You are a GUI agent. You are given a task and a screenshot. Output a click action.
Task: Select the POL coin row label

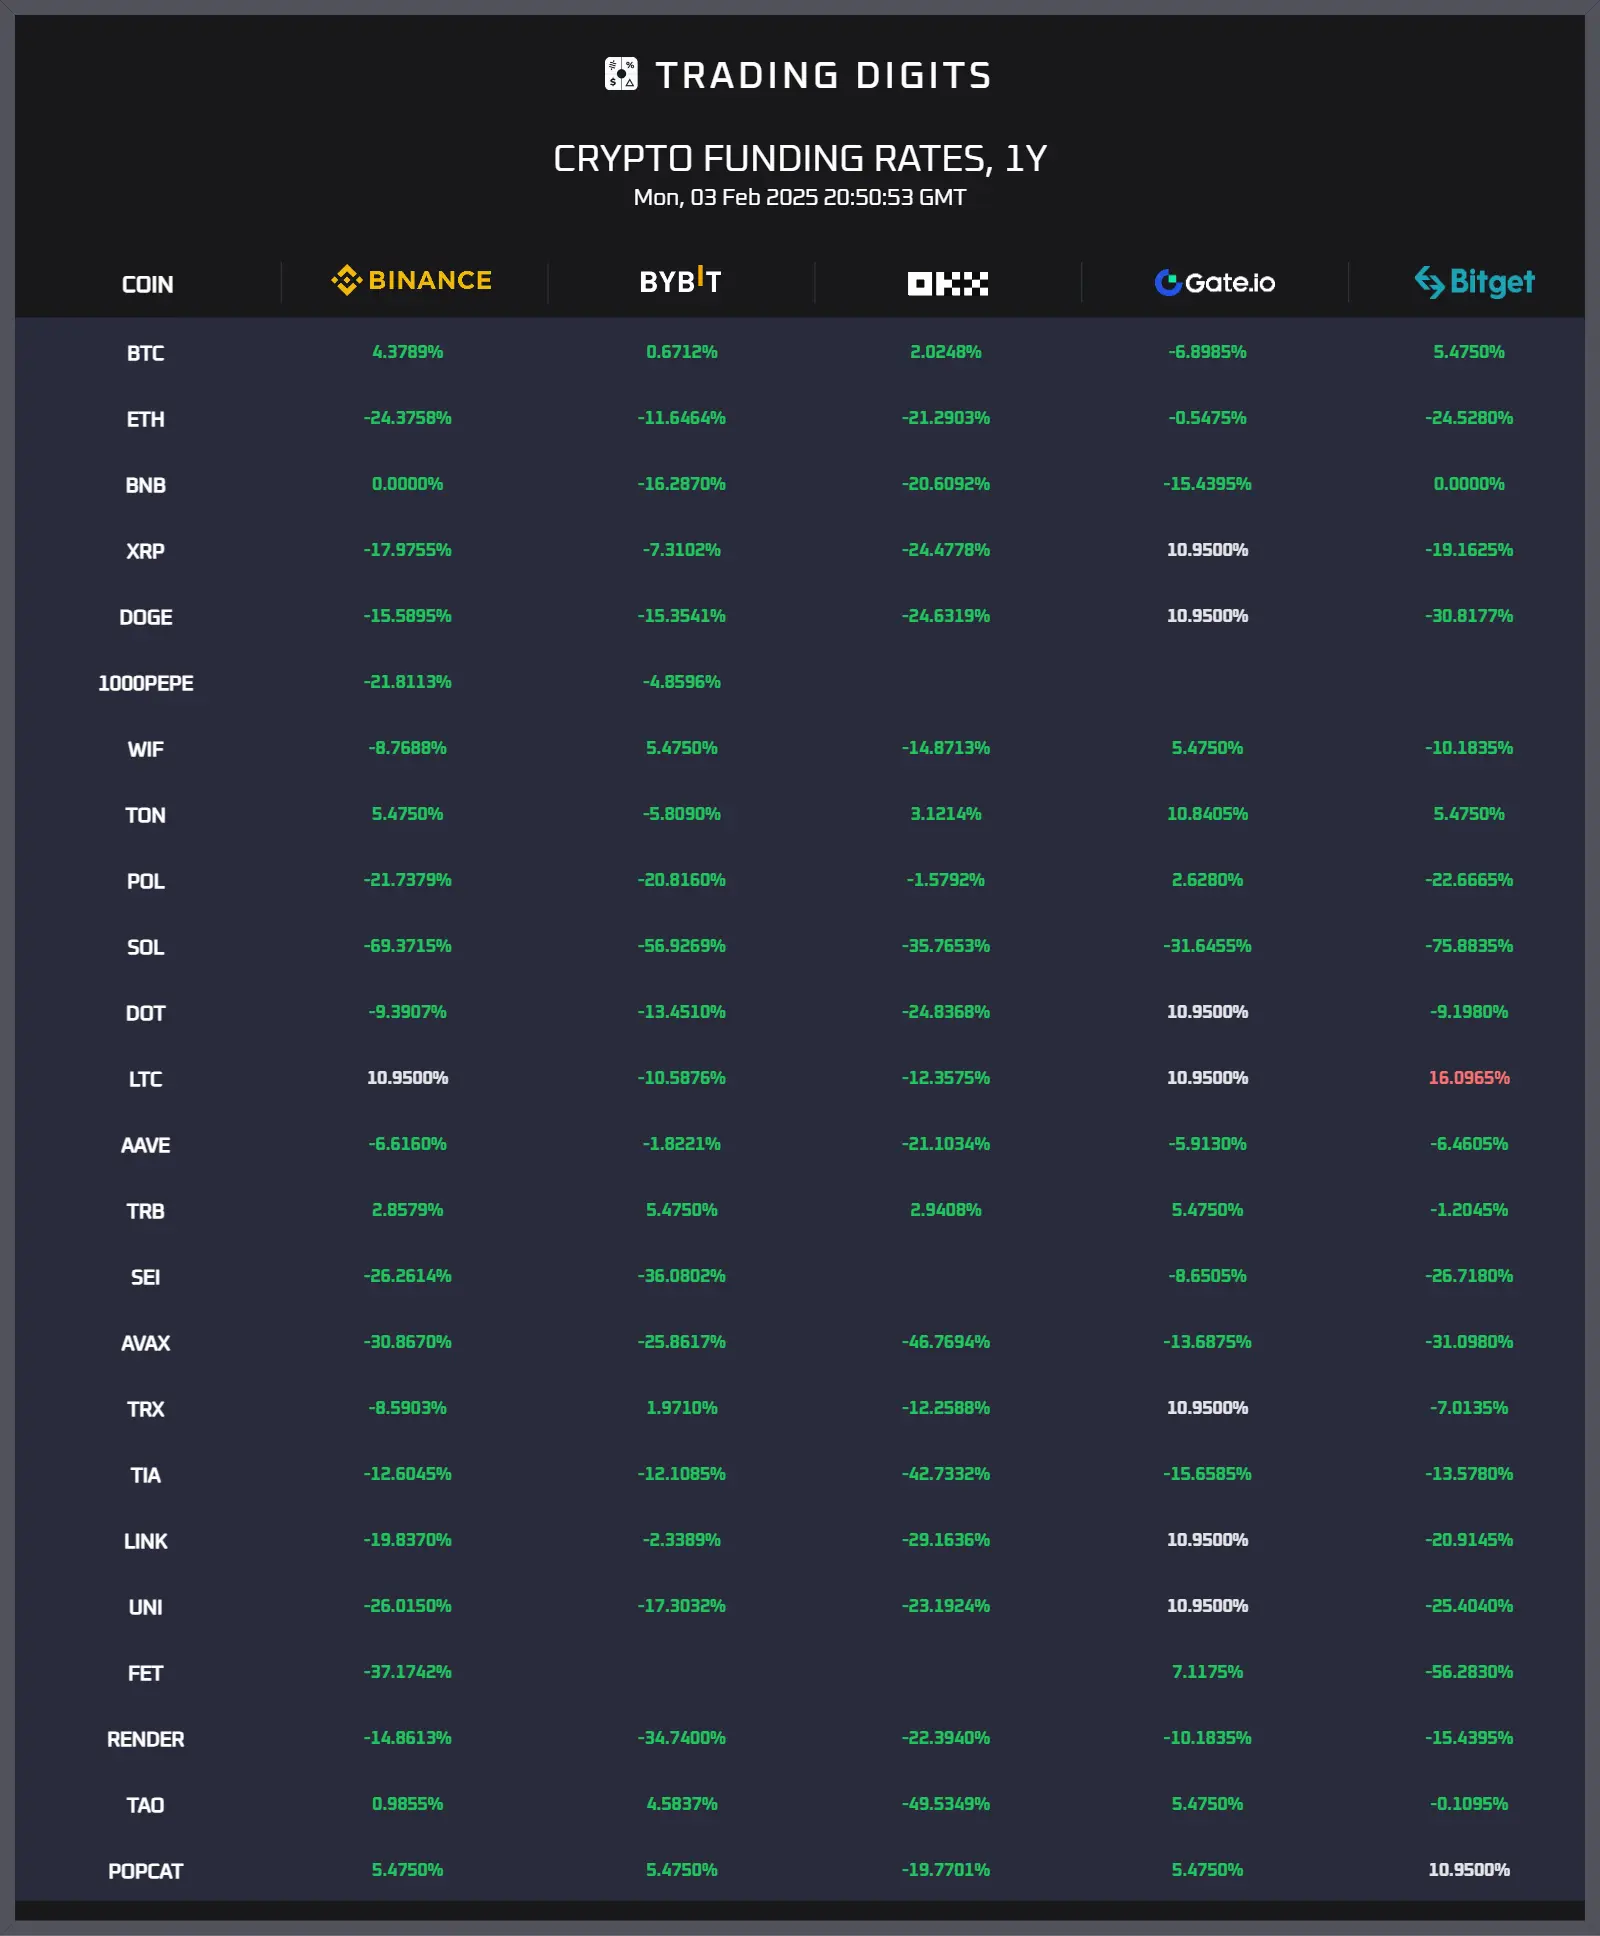[x=146, y=881]
